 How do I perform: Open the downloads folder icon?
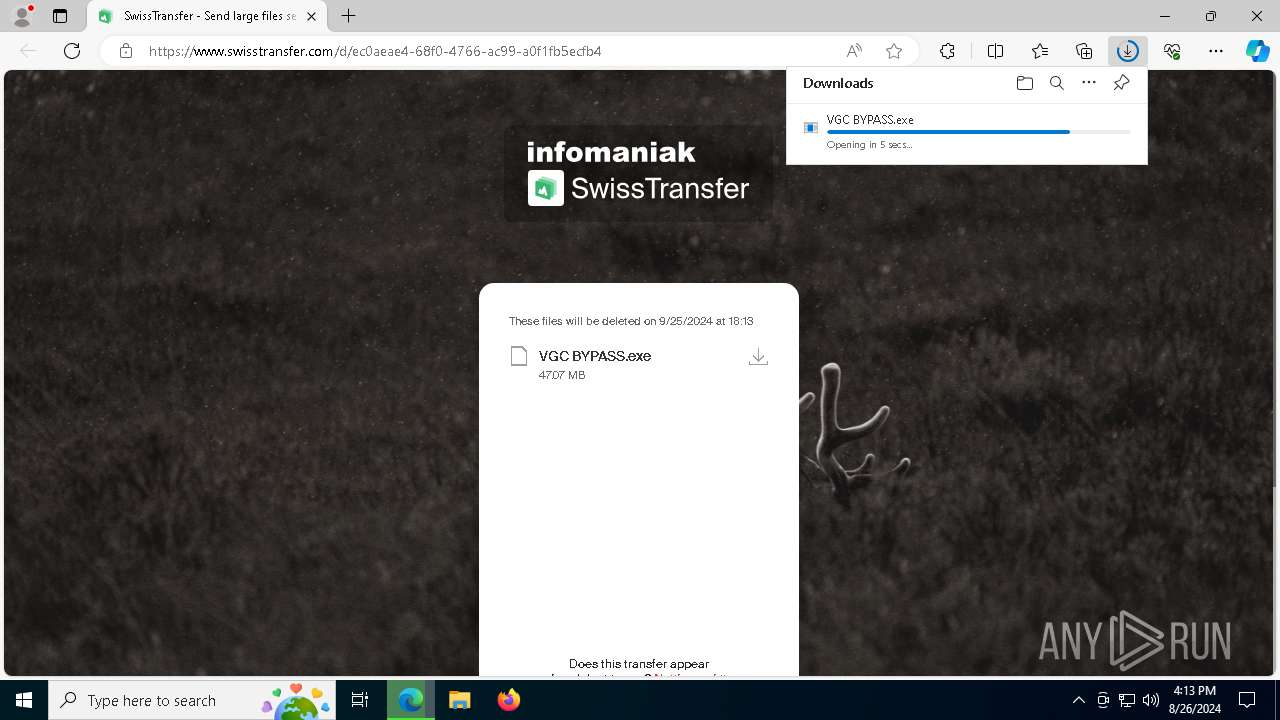point(1024,83)
